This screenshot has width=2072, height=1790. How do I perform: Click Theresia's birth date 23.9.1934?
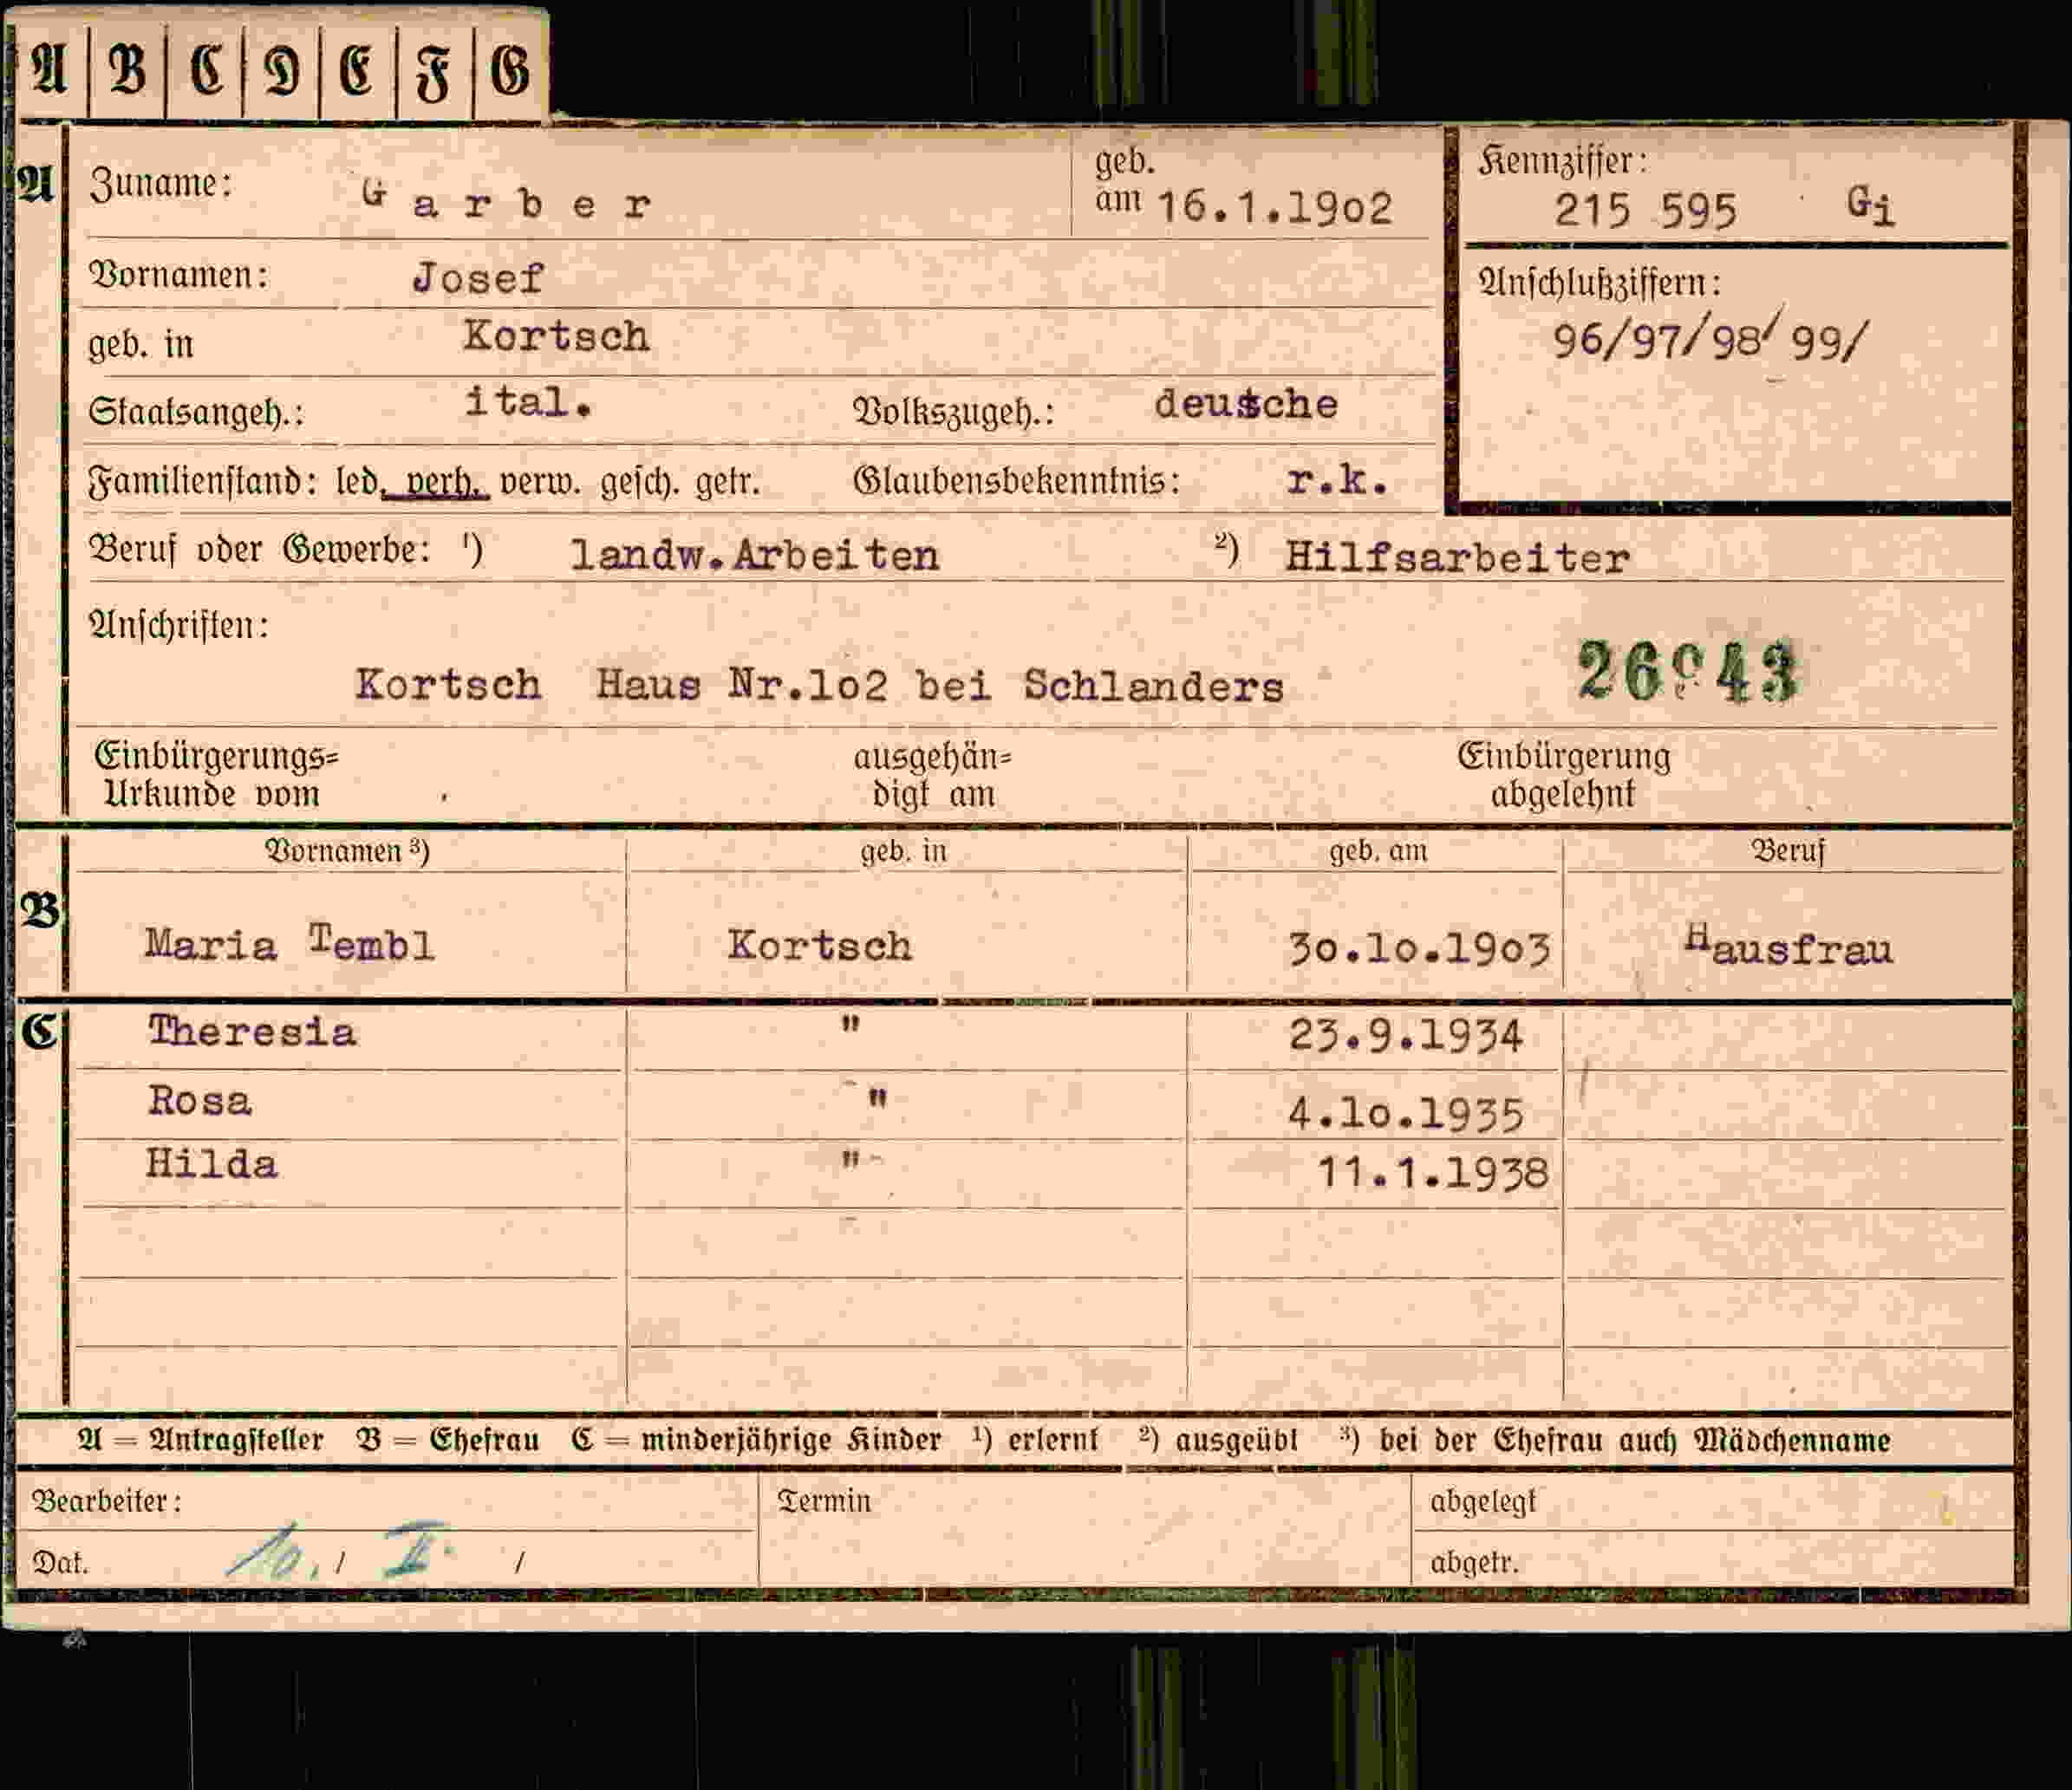point(1405,1035)
